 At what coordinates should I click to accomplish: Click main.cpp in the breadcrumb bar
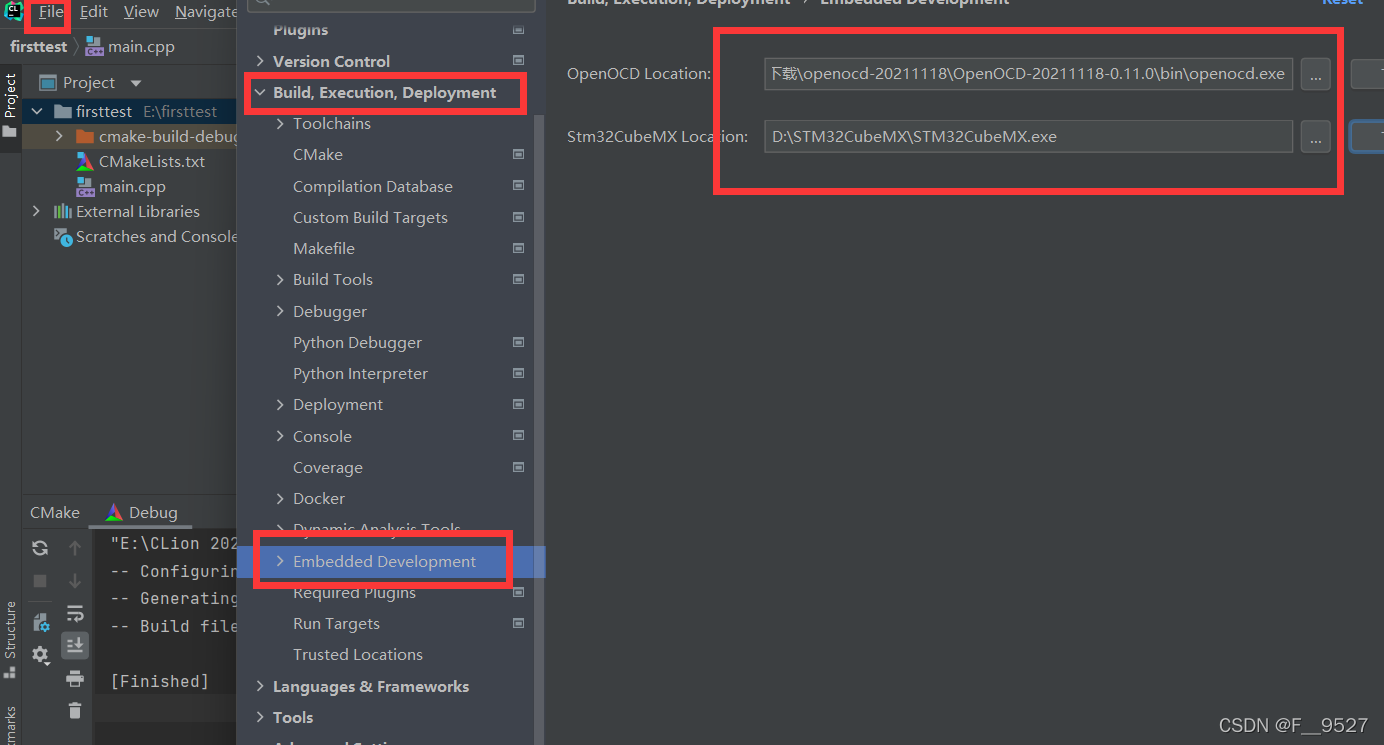[130, 46]
